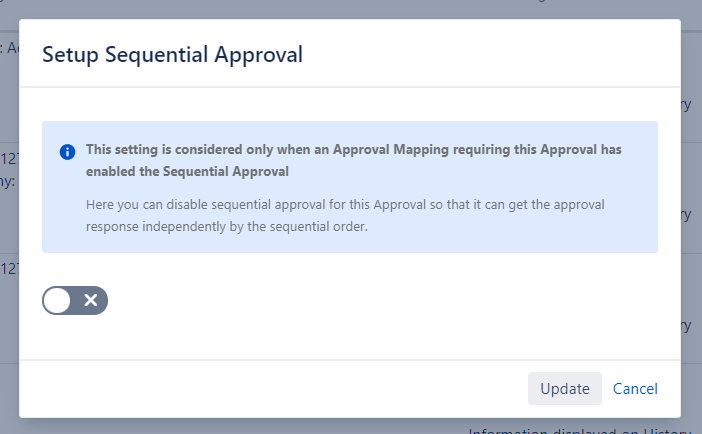Click the dialog header right of the title
The height and width of the screenshot is (434, 702).
(x=500, y=54)
